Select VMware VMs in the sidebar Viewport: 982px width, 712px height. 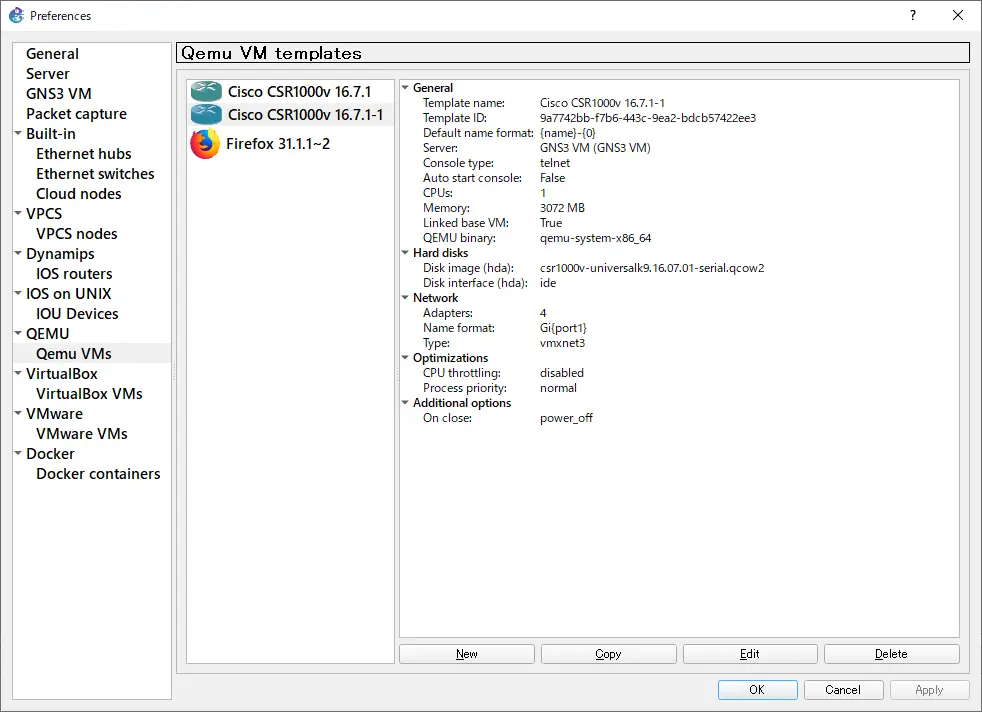point(82,434)
